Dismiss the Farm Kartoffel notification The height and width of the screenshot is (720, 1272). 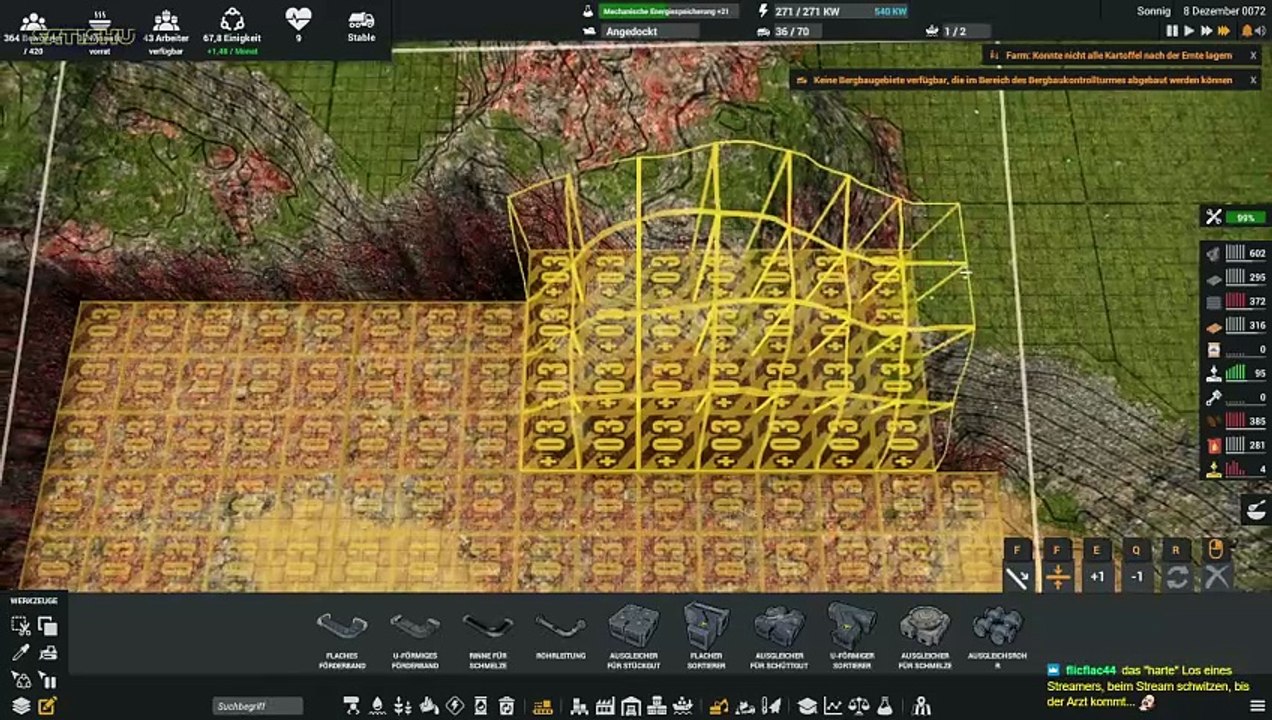coord(1253,56)
